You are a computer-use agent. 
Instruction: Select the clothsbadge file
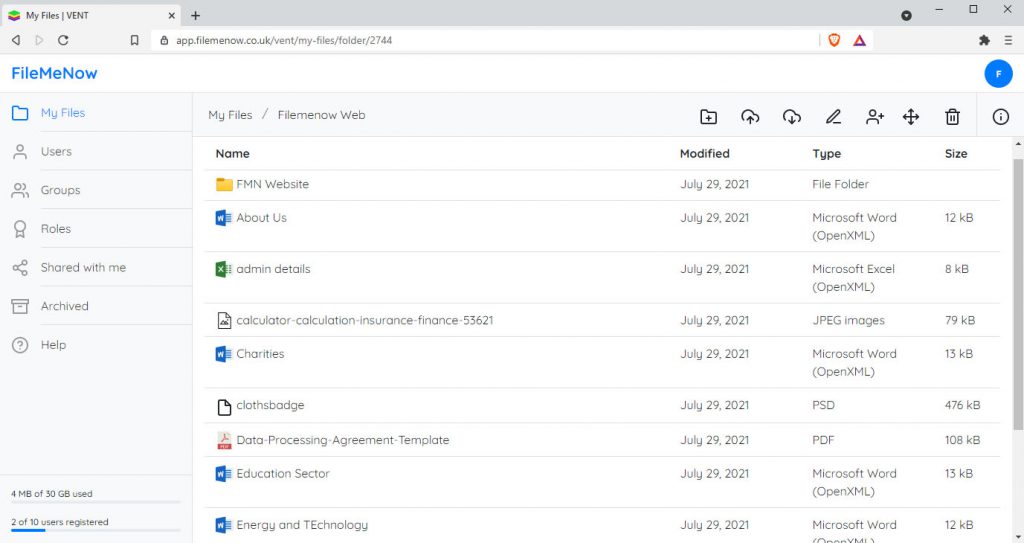(x=270, y=405)
